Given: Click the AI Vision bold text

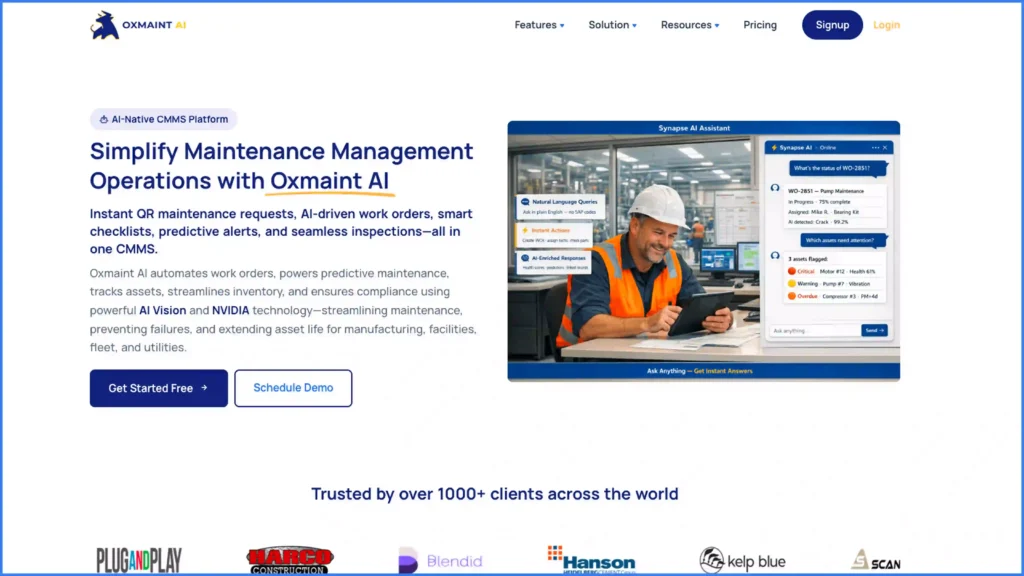Looking at the screenshot, I should coord(163,310).
